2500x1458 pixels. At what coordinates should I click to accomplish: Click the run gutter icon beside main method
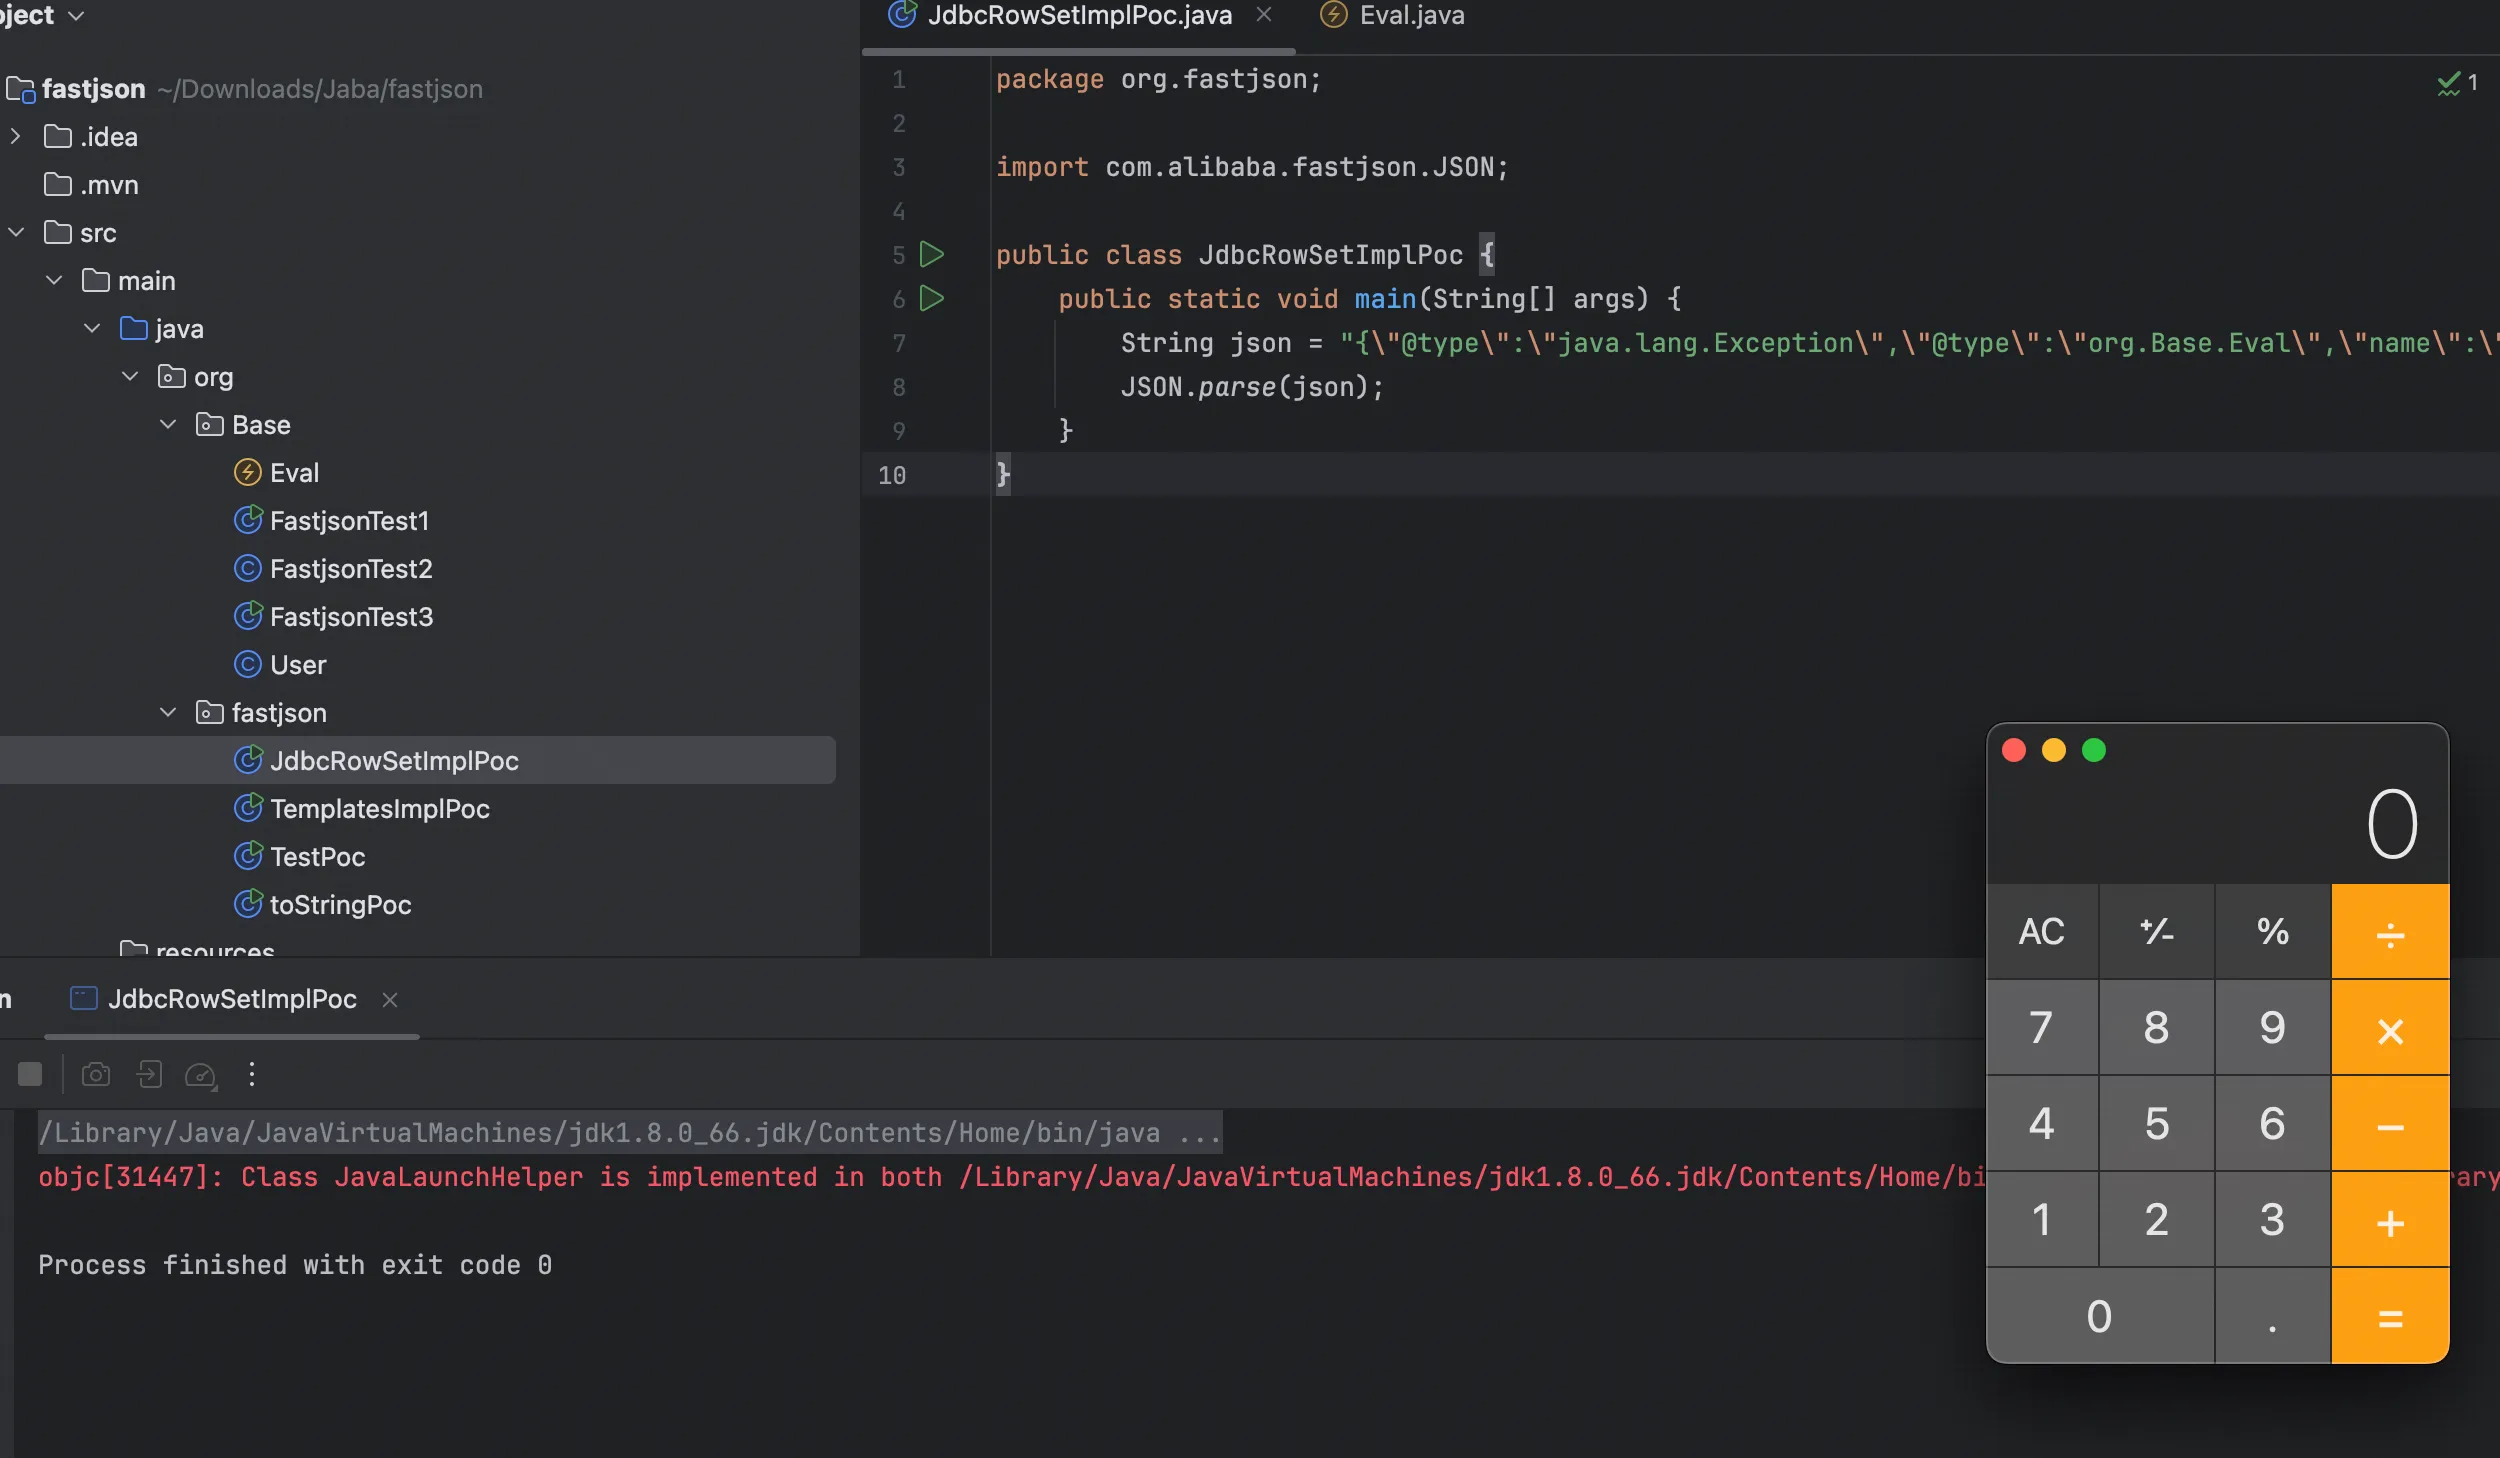(931, 298)
